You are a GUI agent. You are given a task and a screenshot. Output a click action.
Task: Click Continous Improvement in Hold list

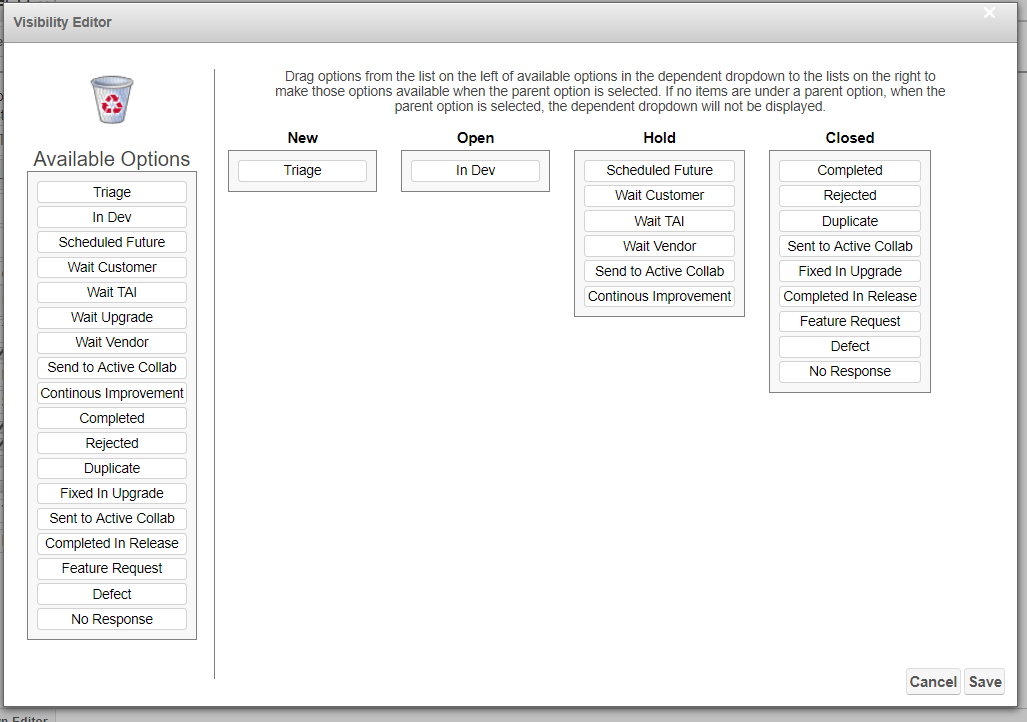659,296
